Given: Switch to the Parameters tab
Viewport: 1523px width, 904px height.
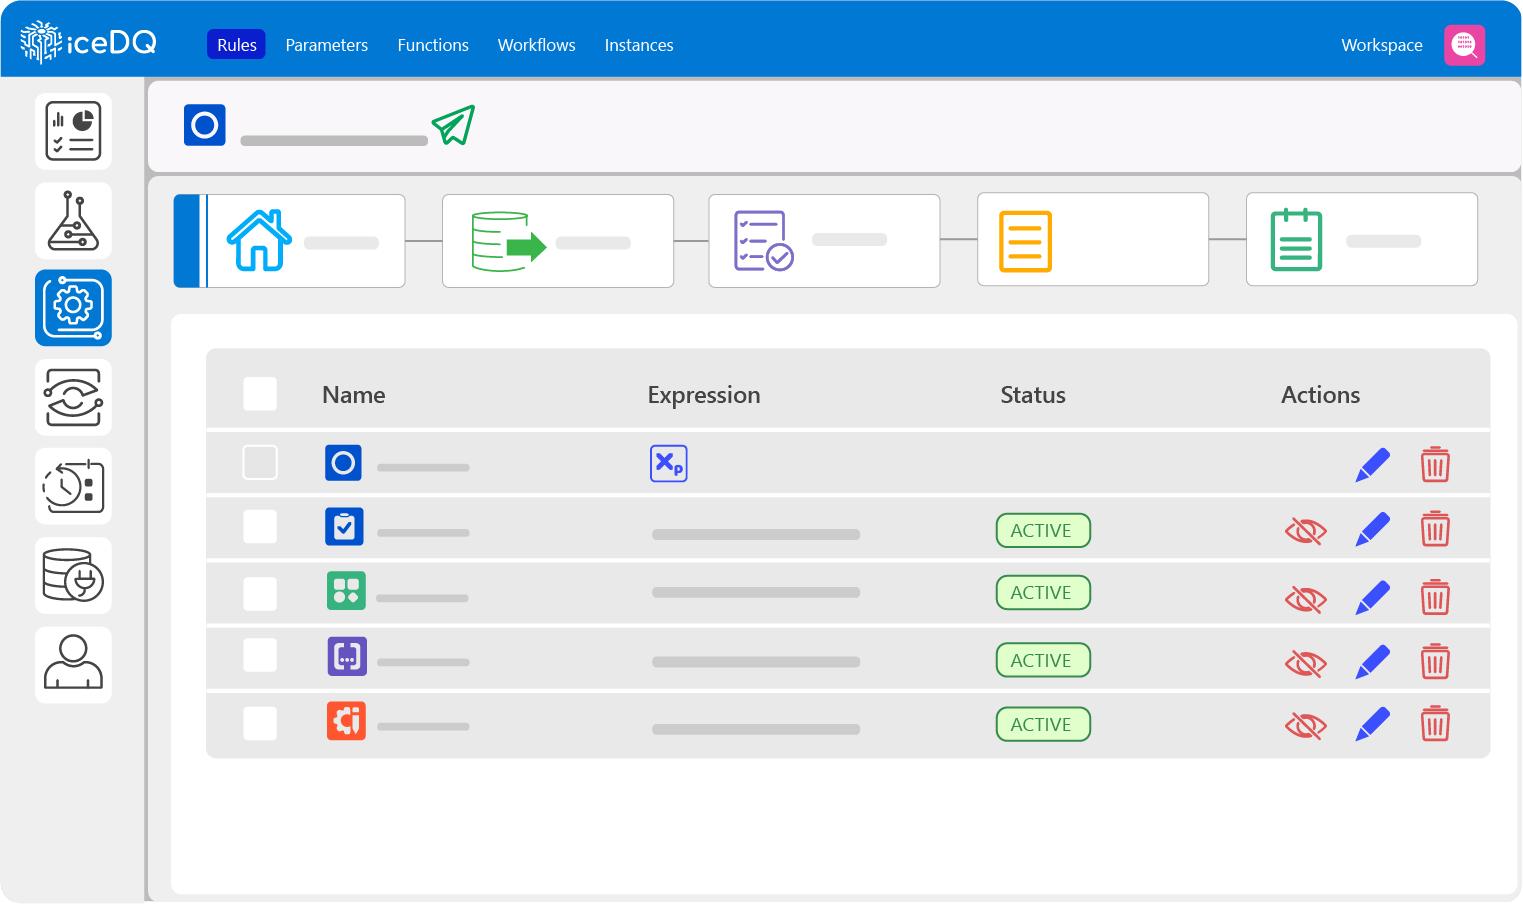Looking at the screenshot, I should point(326,45).
